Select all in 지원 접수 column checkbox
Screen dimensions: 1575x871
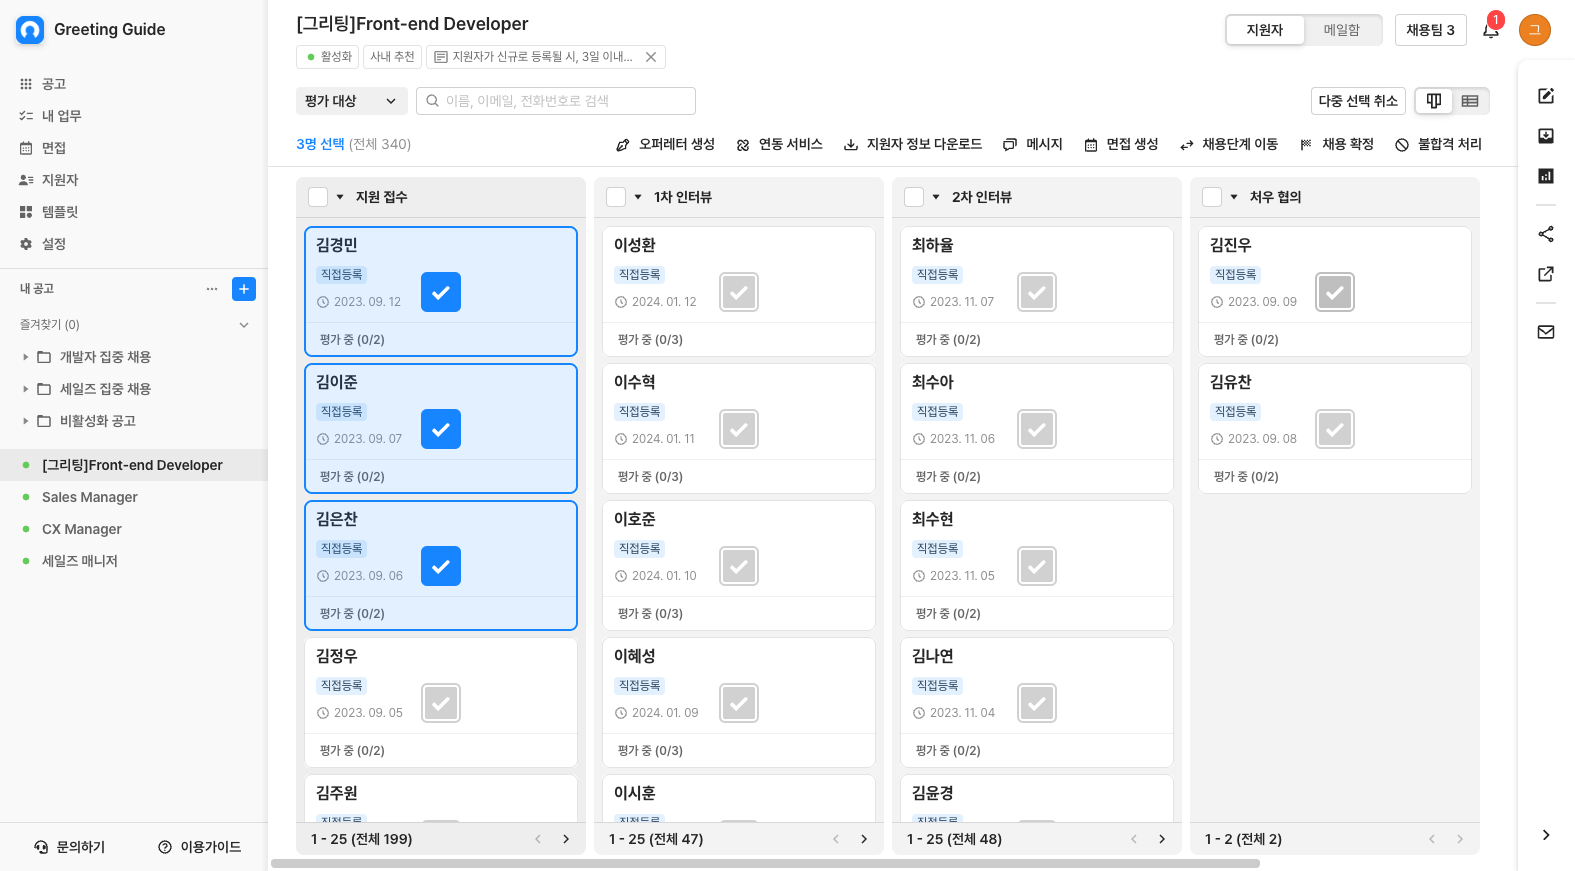318,197
